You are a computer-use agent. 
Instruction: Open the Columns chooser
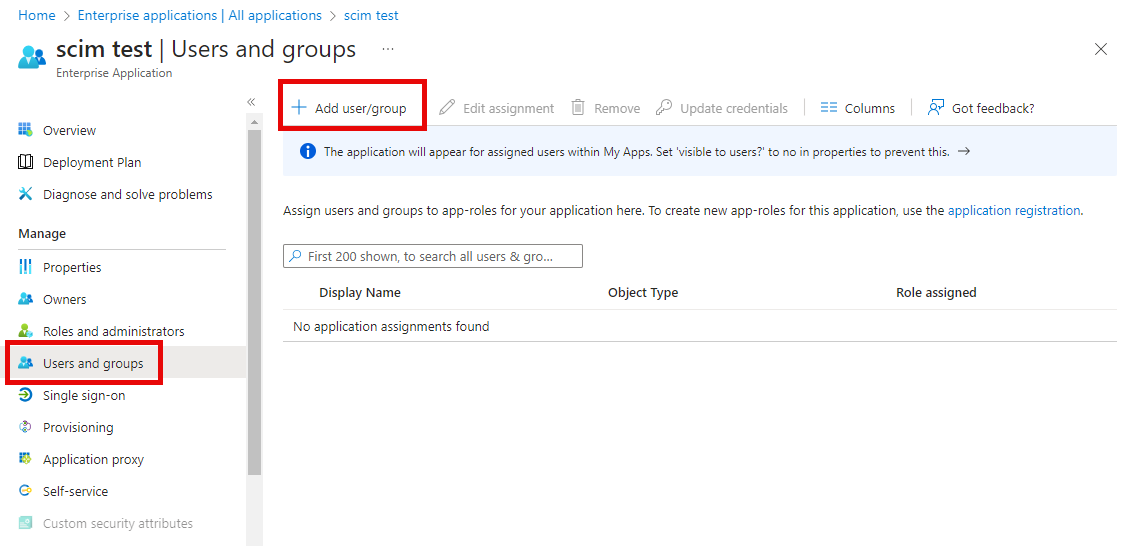(857, 108)
